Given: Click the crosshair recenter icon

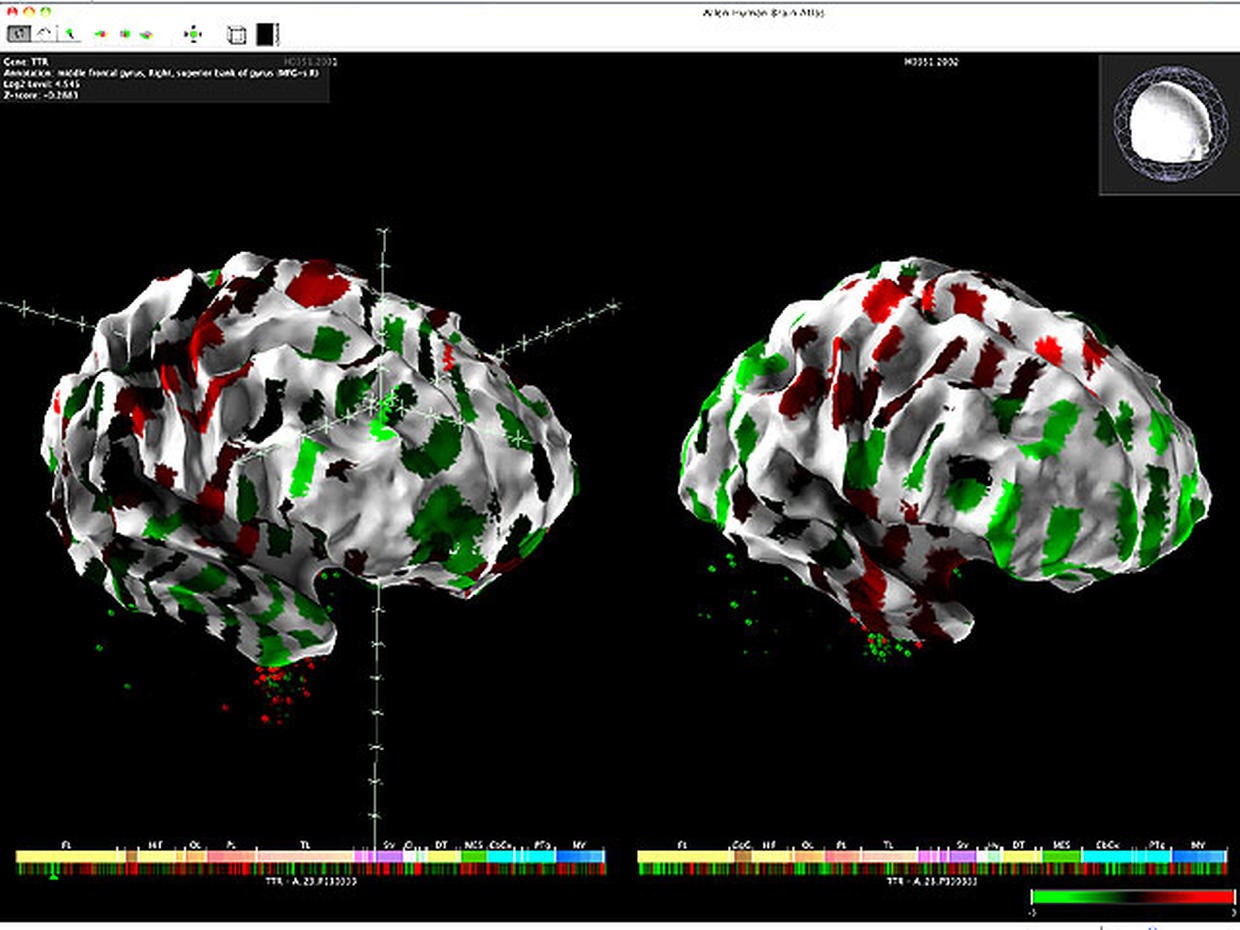Looking at the screenshot, I should click(193, 33).
